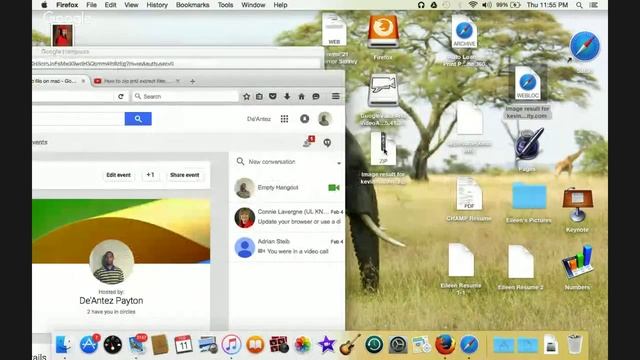Open iTunes from the Dock
640x360 pixels.
[x=231, y=345]
